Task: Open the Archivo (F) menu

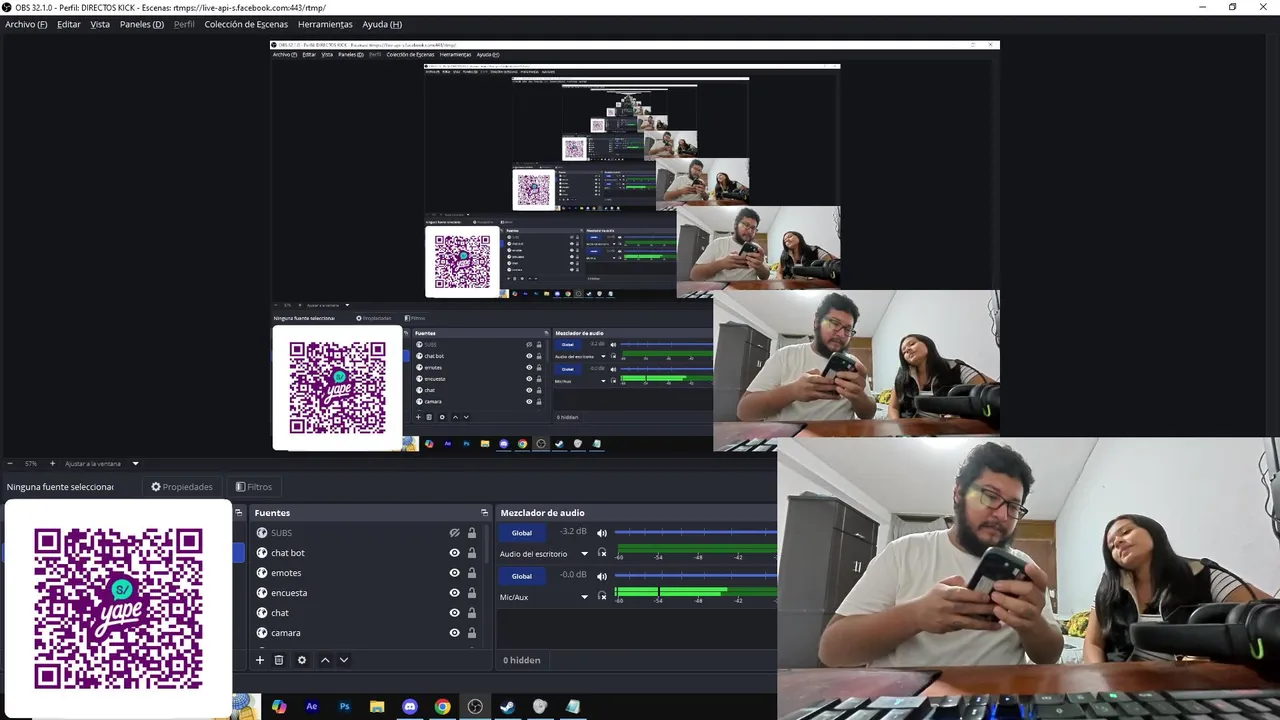Action: pyautogui.click(x=26, y=24)
